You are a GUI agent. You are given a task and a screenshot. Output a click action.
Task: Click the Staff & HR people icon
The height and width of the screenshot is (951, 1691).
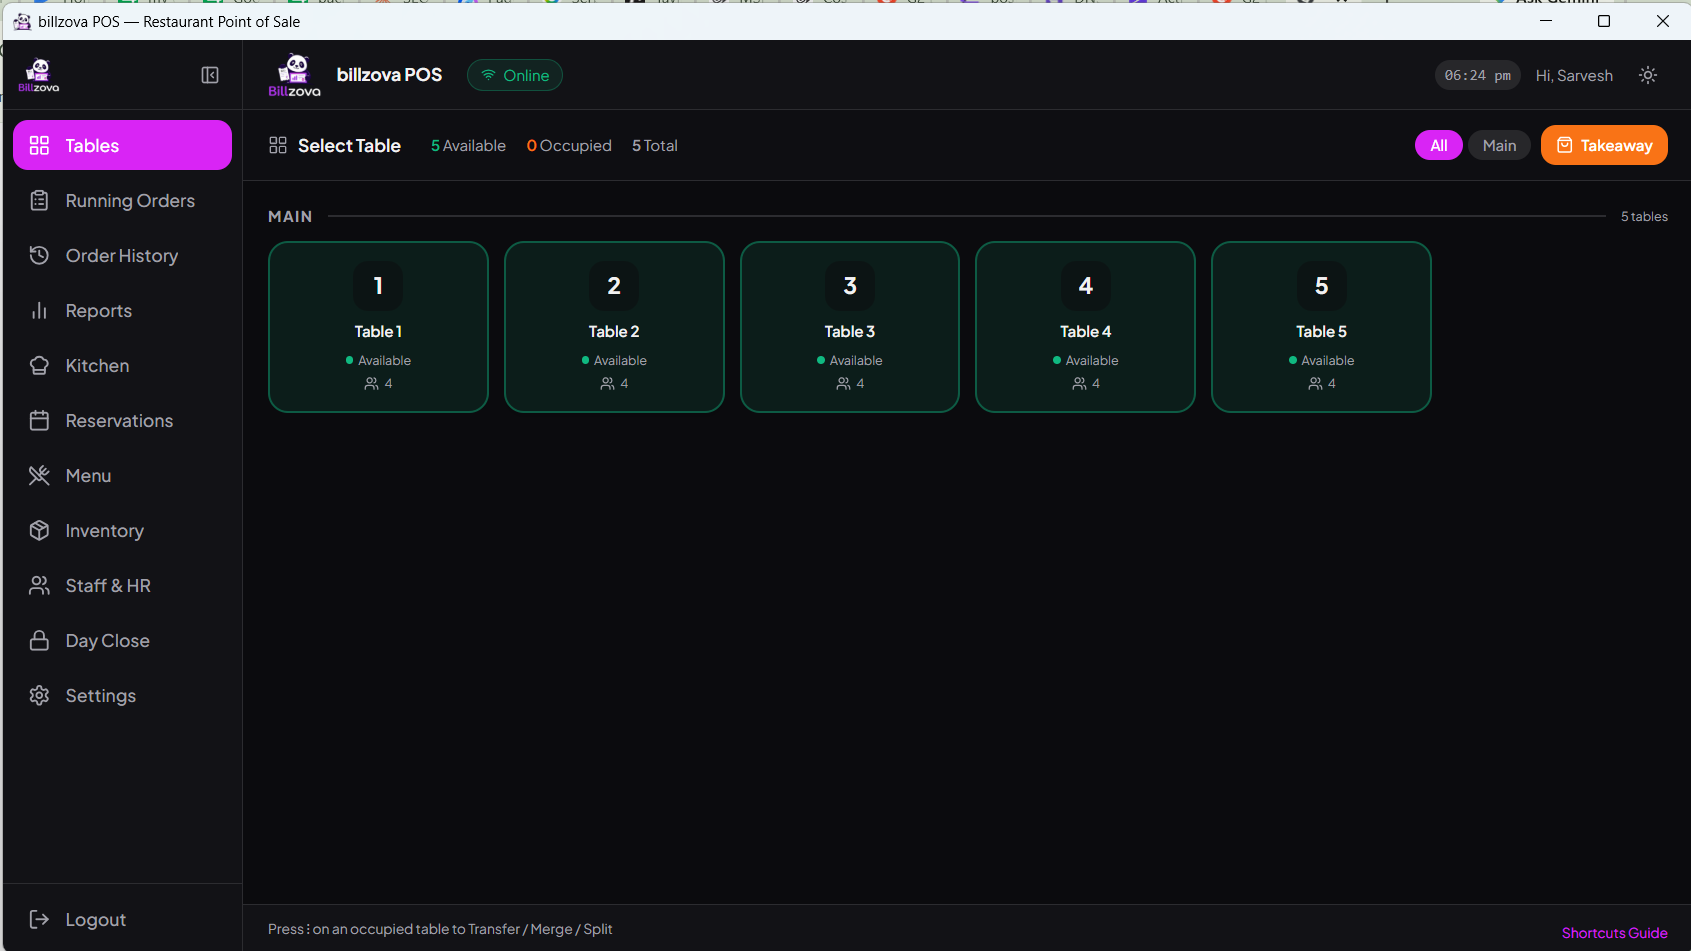coord(39,586)
